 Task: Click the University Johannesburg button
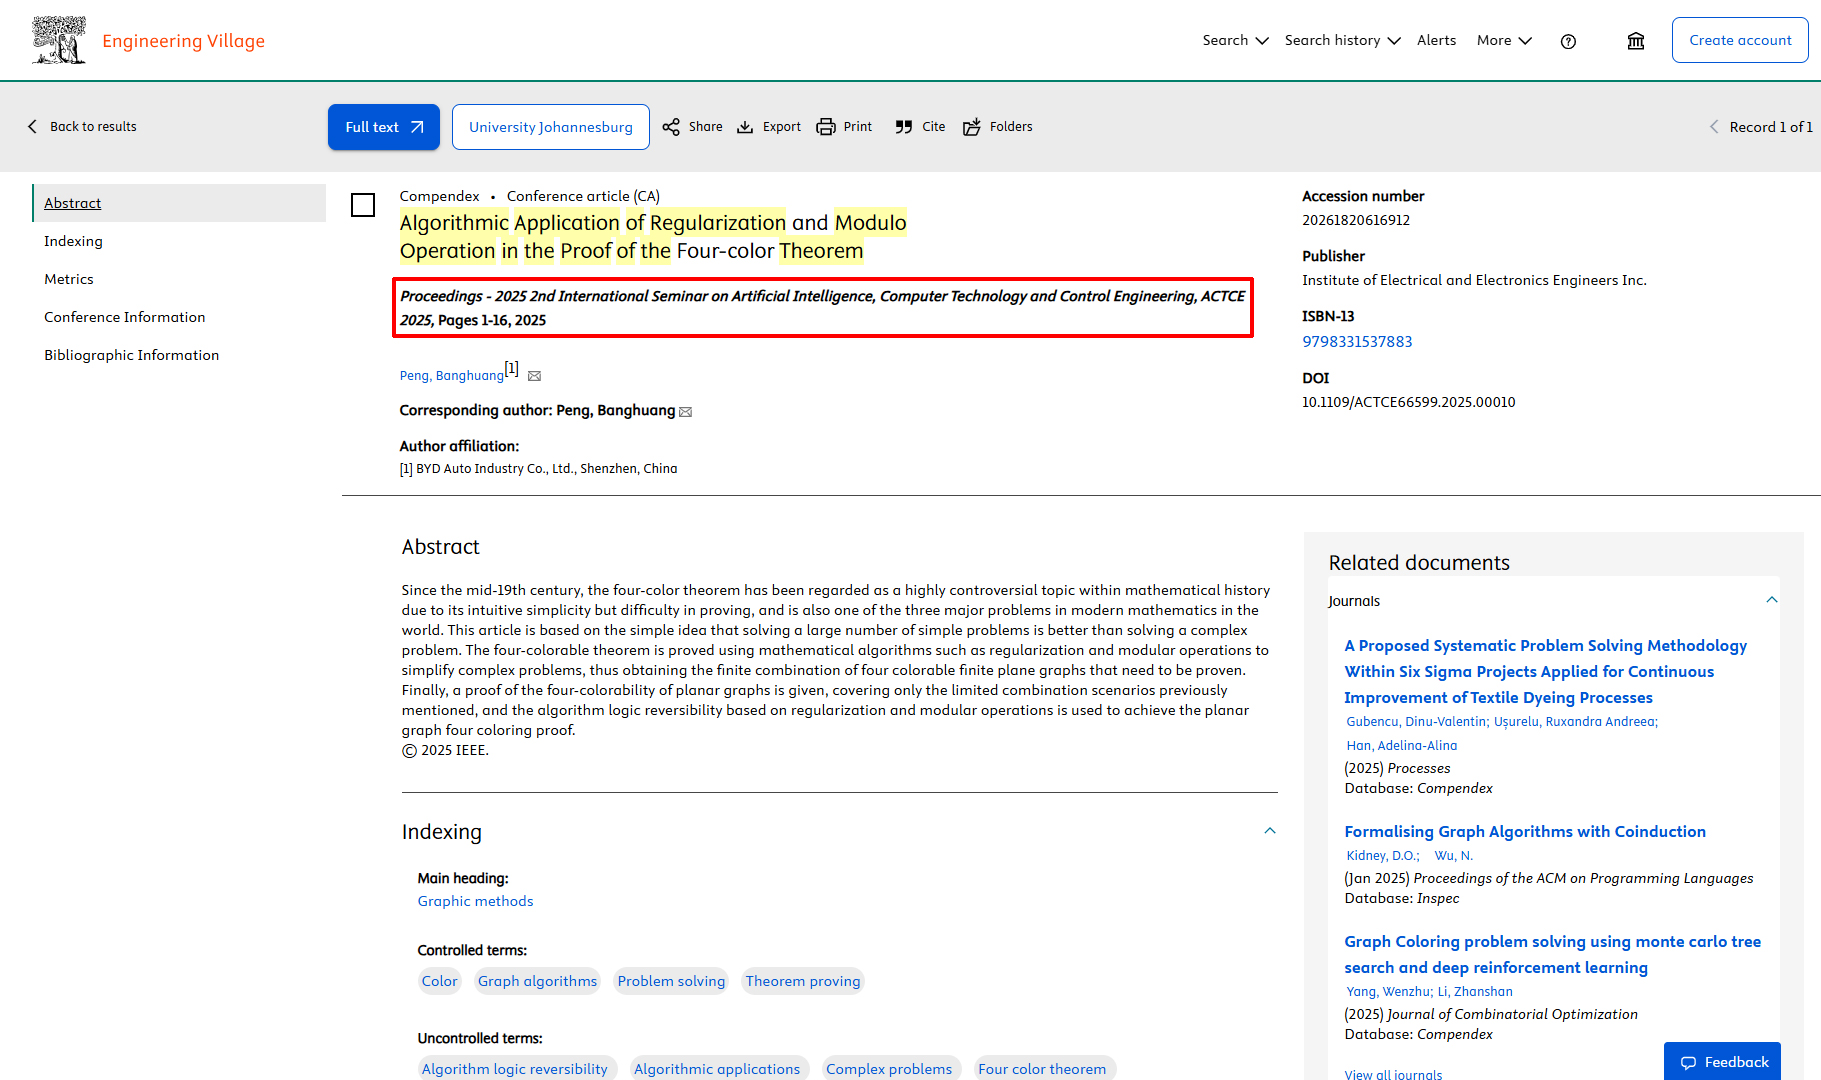pyautogui.click(x=551, y=127)
